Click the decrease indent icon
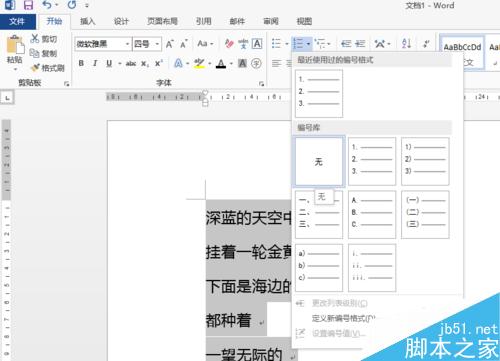Image resolution: width=500 pixels, height=361 pixels. 346,43
